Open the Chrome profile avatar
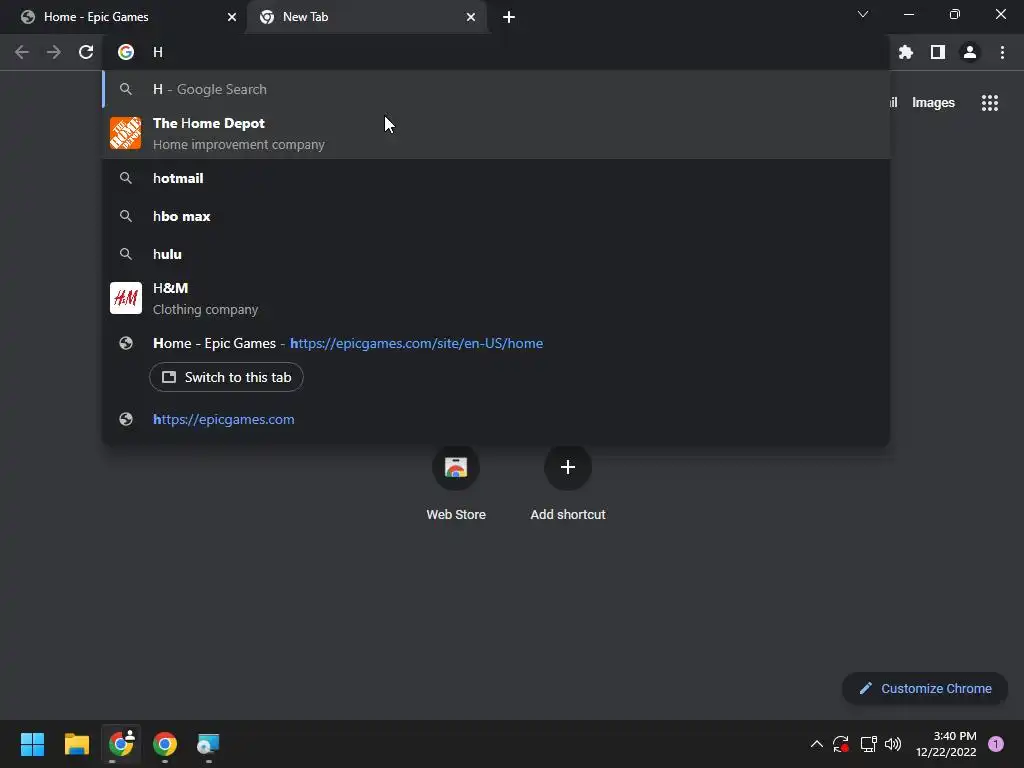 (x=970, y=52)
